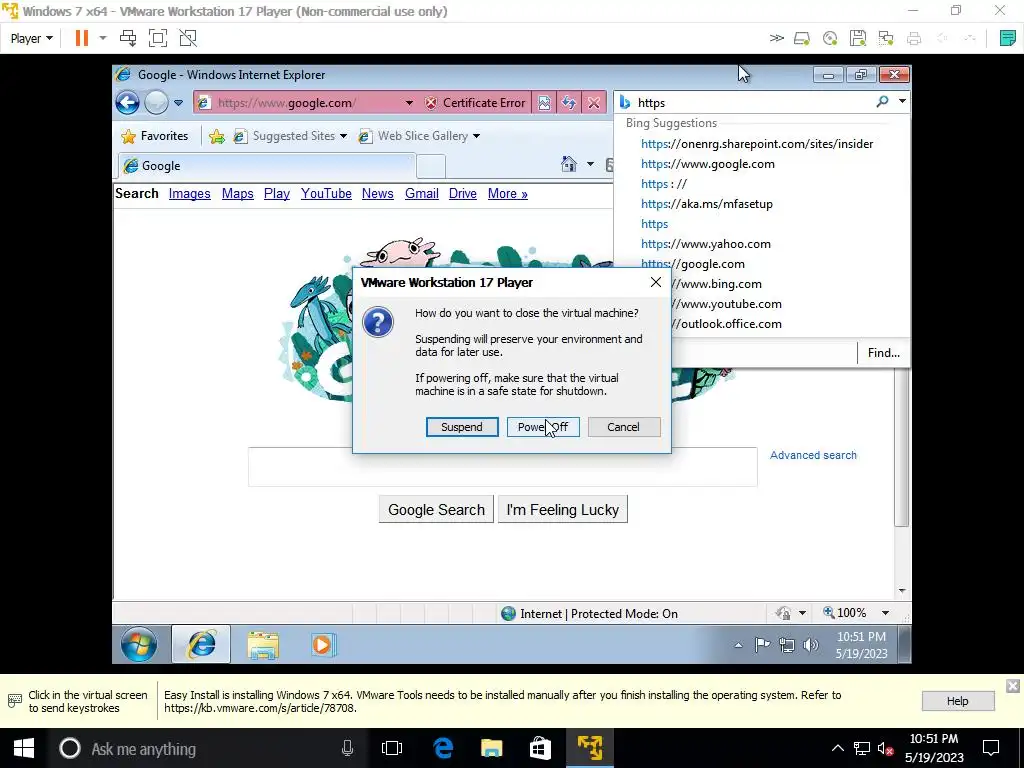Click the Internet Explorer forward arrow button
The width and height of the screenshot is (1024, 768).
pyautogui.click(x=156, y=103)
